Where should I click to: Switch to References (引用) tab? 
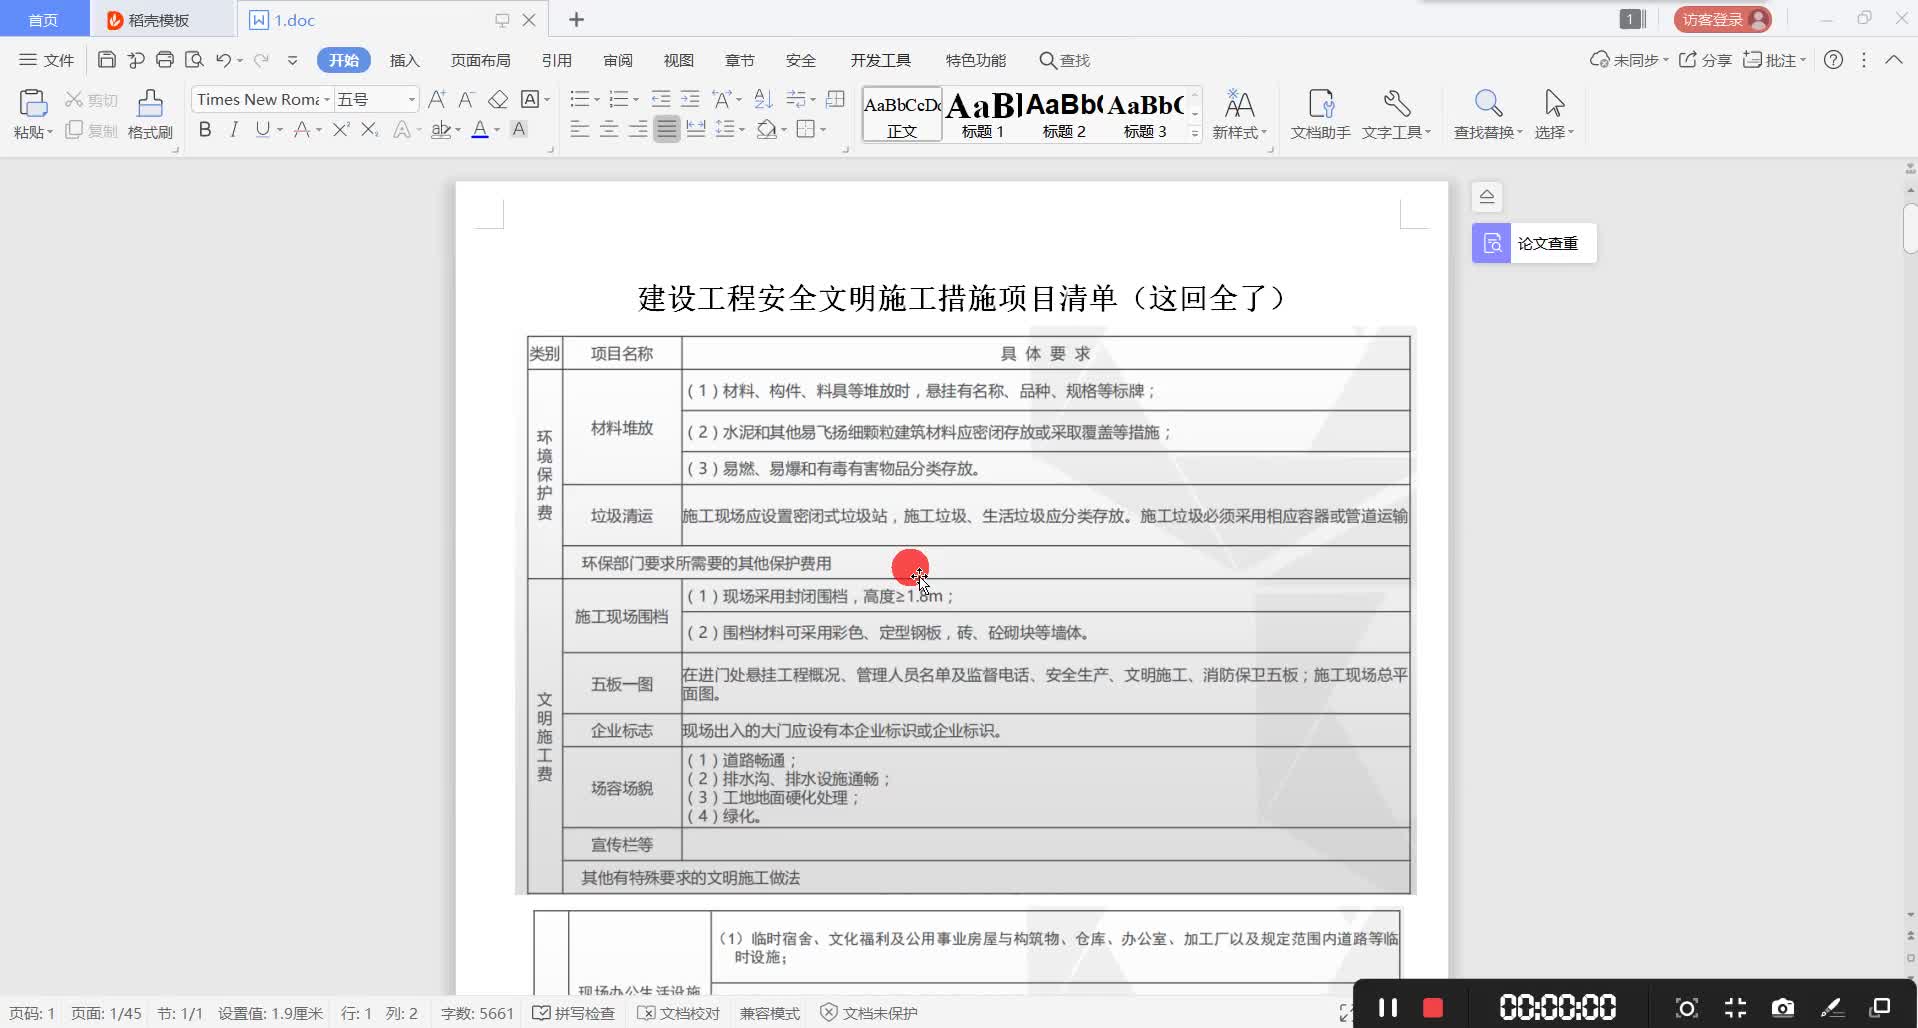(556, 60)
